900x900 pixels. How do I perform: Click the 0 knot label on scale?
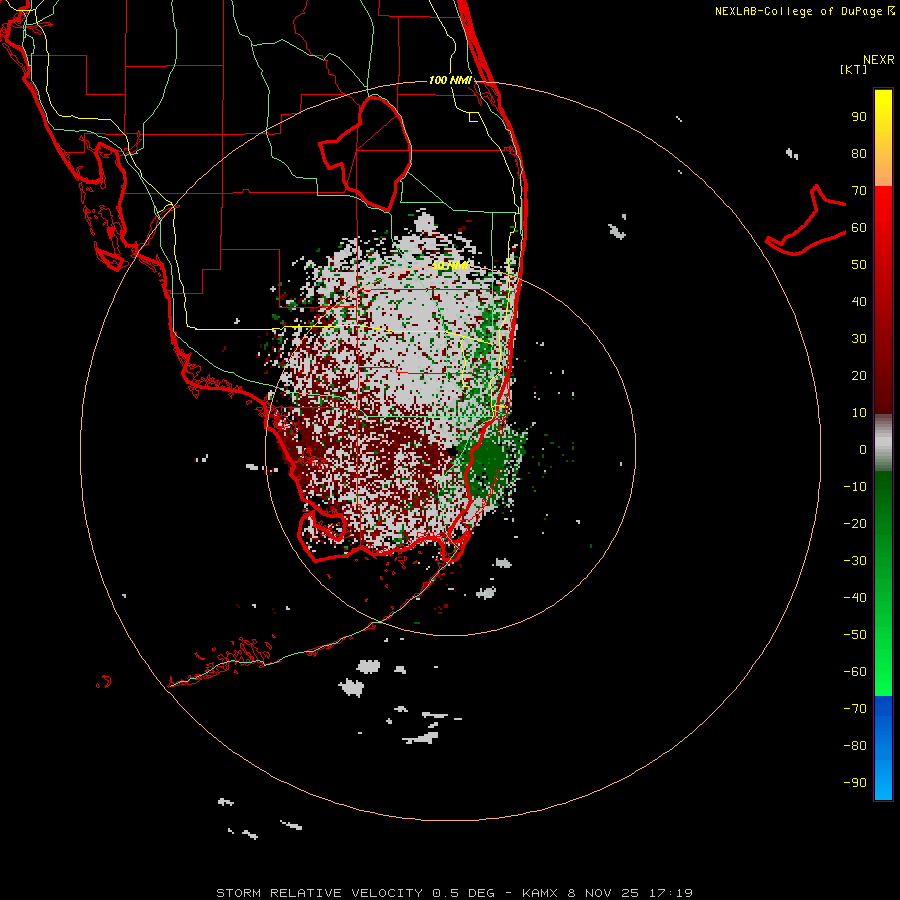[863, 449]
